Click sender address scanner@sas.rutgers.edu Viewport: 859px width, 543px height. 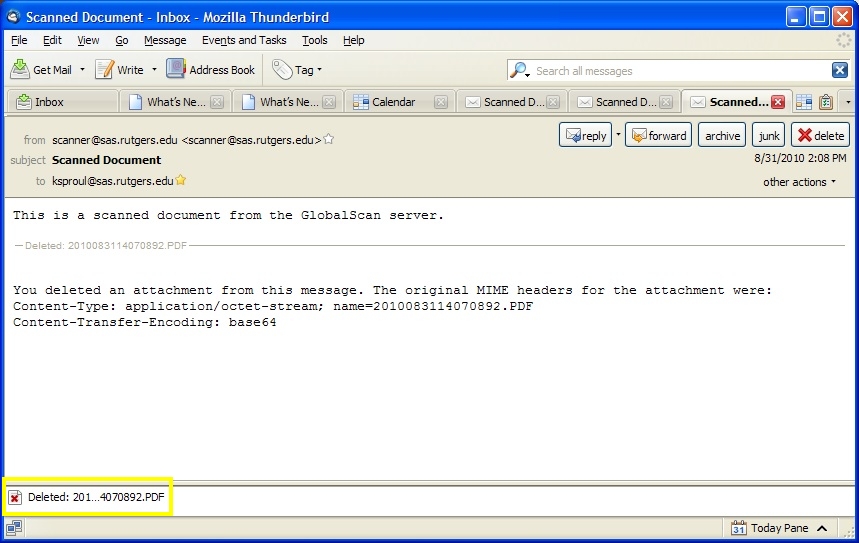pyautogui.click(x=186, y=140)
